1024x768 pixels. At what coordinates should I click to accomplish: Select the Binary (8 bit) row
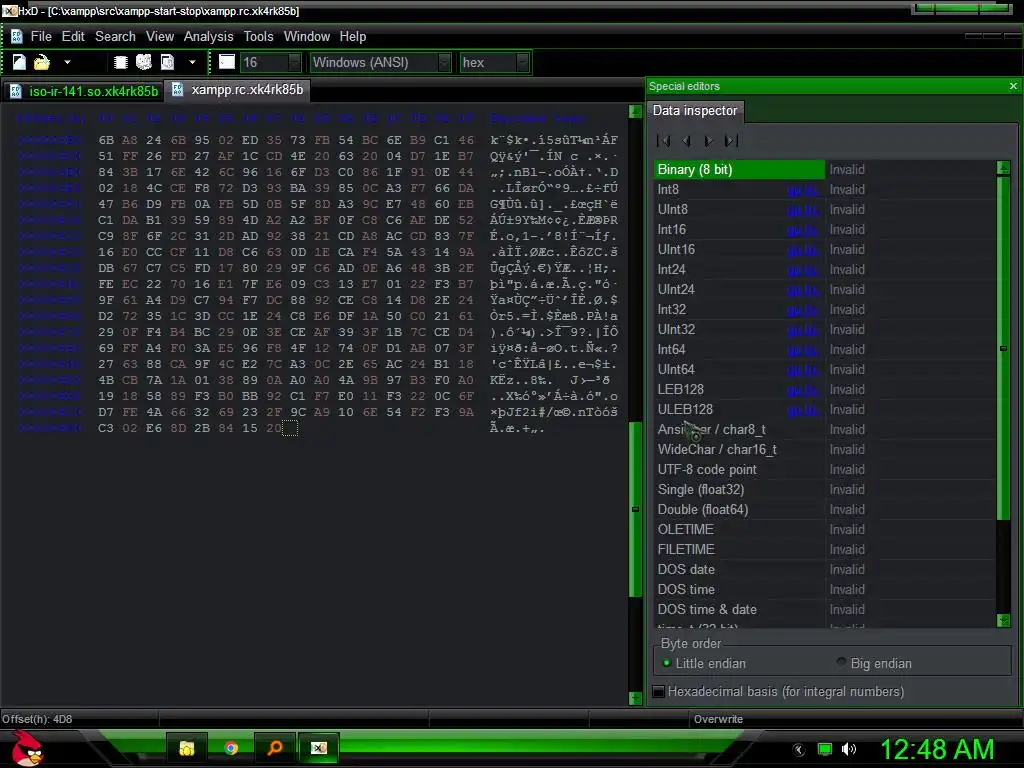pos(824,170)
